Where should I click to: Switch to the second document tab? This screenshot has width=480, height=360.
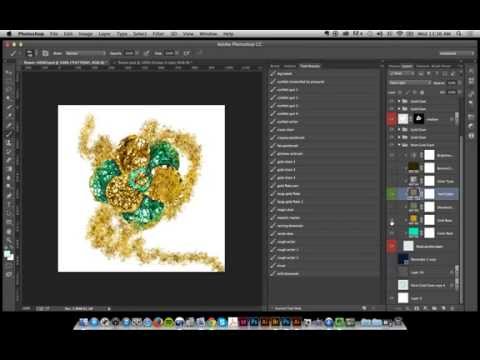coord(156,62)
